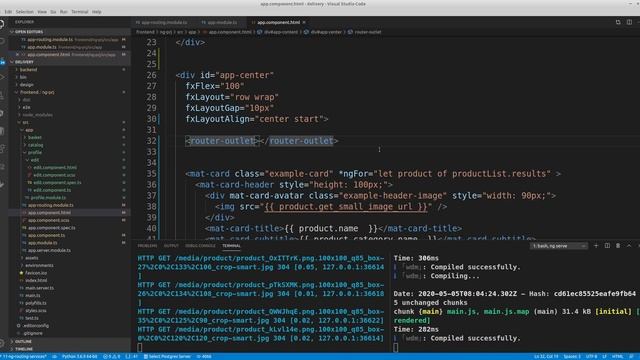Viewport: 640px width, 360px height.
Task: Open the Help menu
Action: tap(97, 12)
